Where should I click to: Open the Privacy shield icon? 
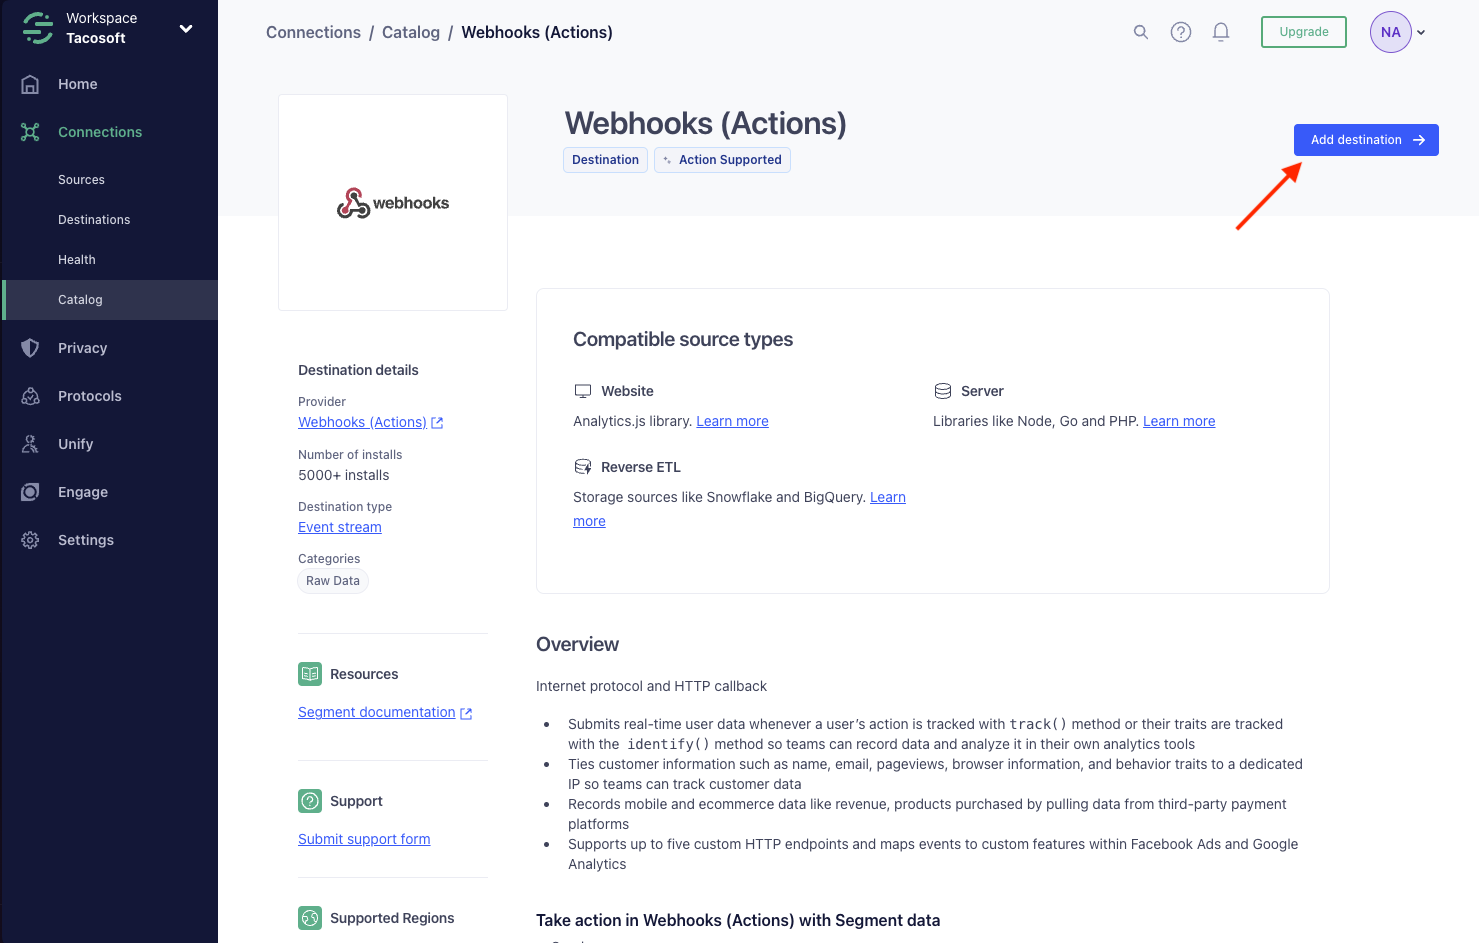tap(30, 347)
